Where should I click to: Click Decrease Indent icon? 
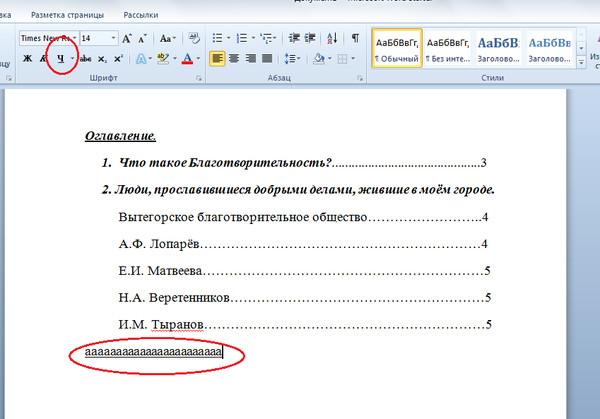(x=294, y=38)
